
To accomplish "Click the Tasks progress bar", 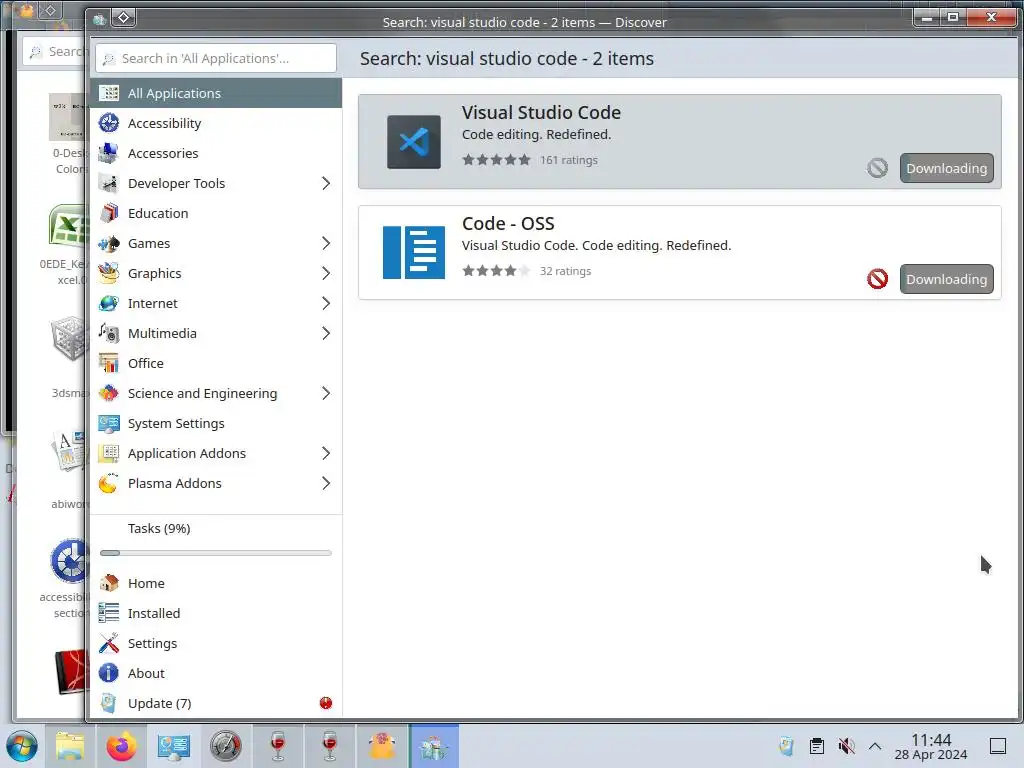I will coord(216,553).
